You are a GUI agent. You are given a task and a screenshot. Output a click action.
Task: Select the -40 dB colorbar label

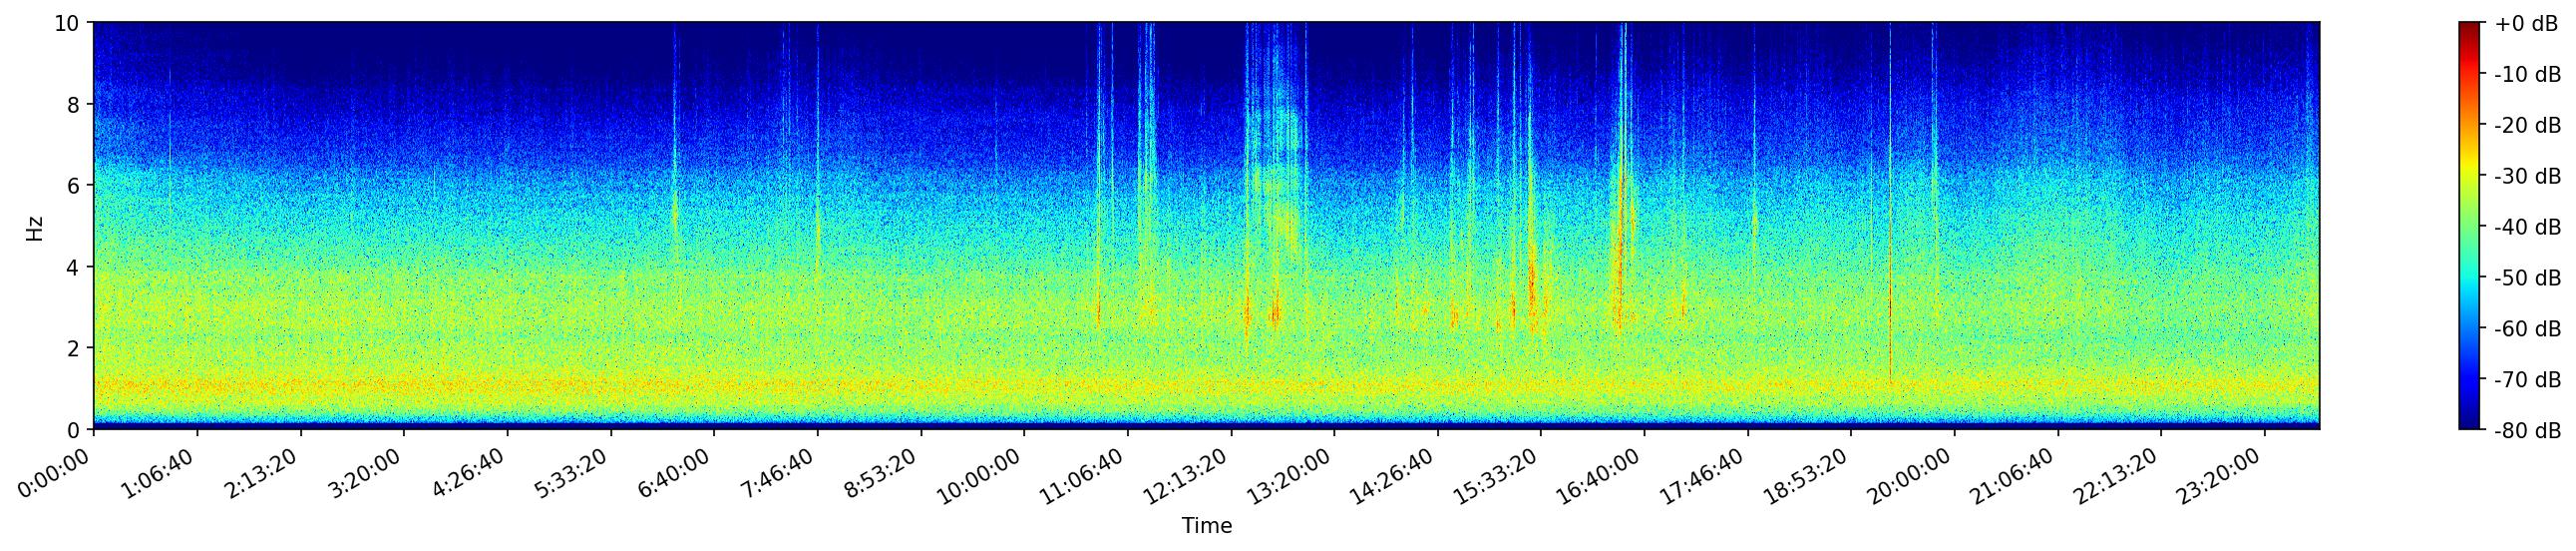pyautogui.click(x=2527, y=227)
